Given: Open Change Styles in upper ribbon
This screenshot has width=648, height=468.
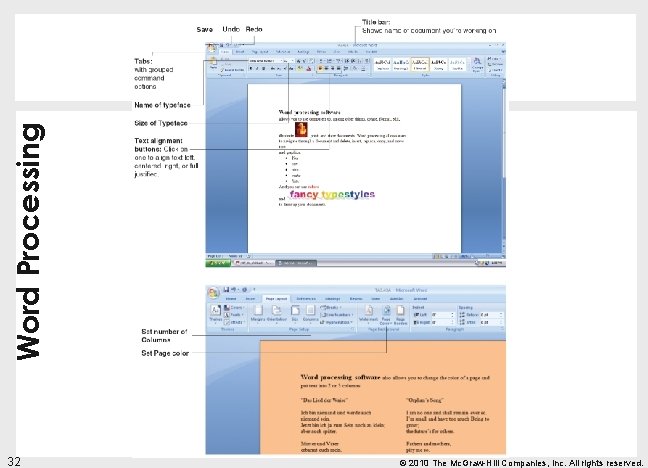Looking at the screenshot, I should tap(477, 64).
